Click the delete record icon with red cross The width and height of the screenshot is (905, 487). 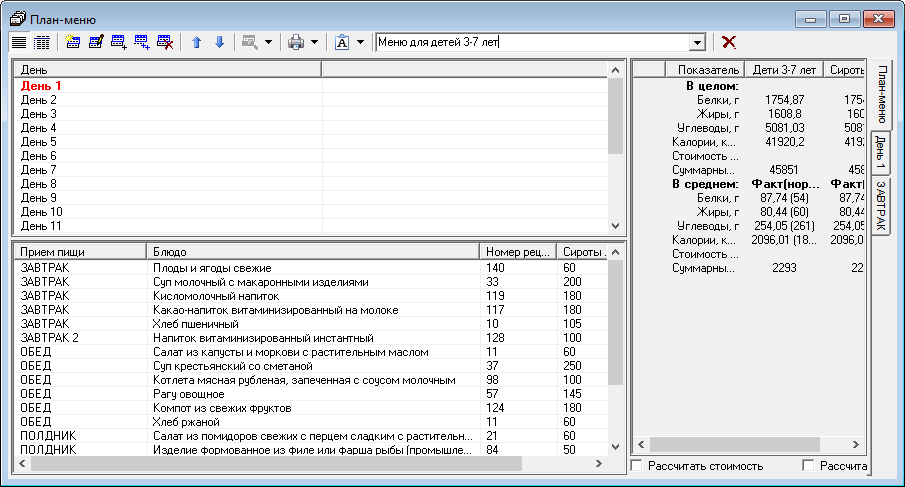[x=165, y=42]
